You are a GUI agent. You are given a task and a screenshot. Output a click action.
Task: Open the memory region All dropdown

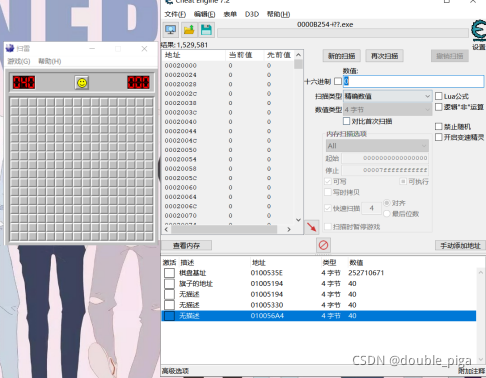[x=377, y=146]
